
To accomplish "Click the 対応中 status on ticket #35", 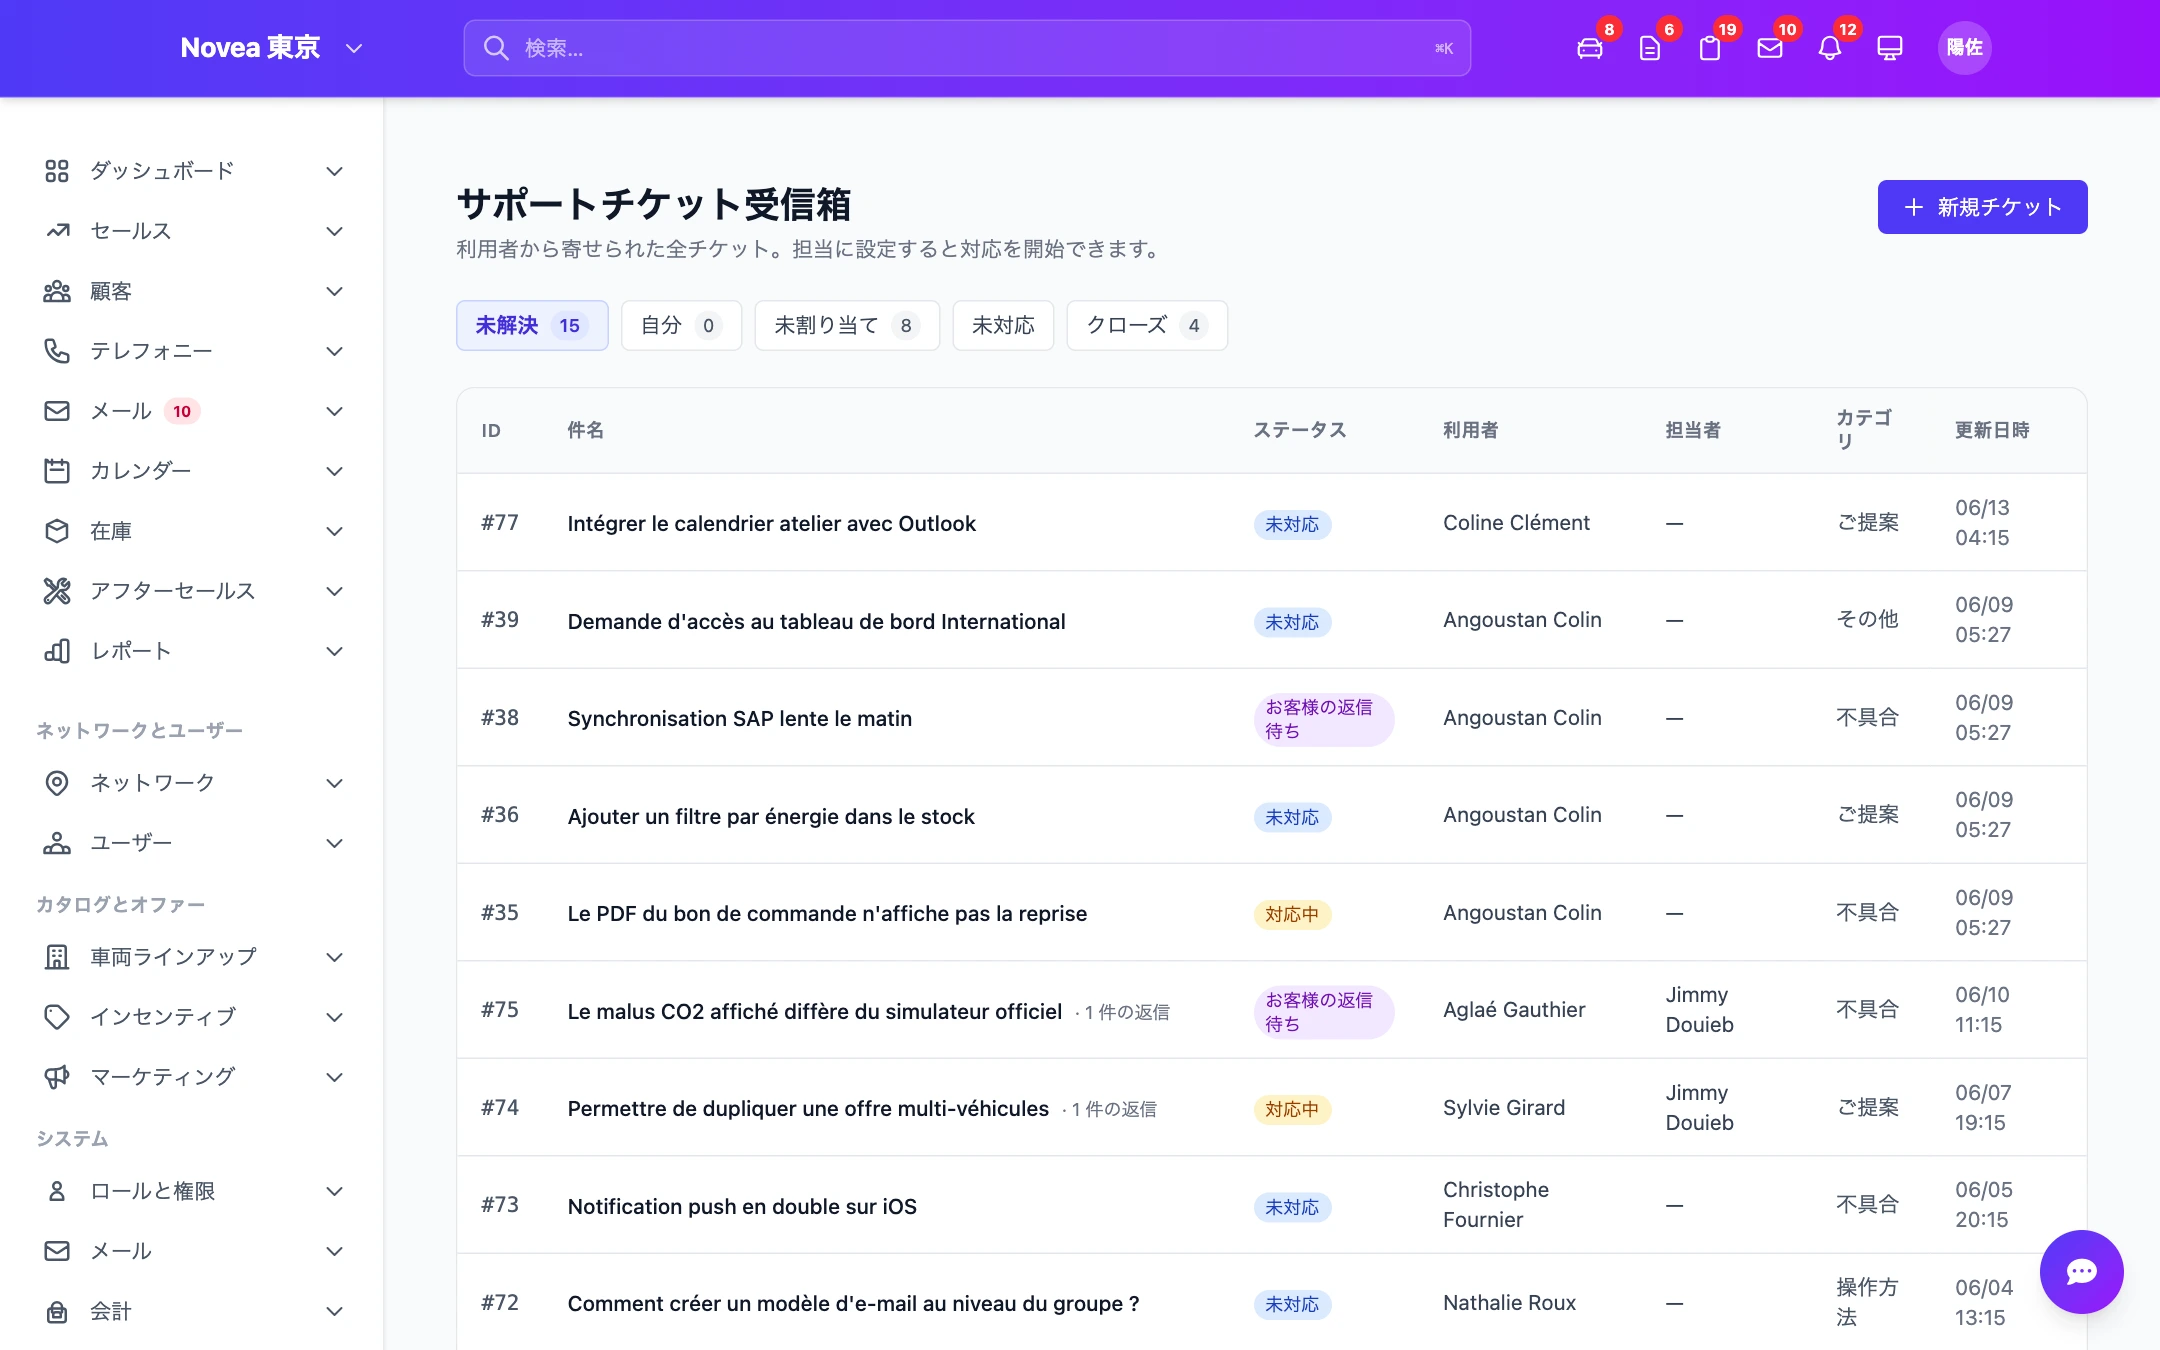I will pos(1292,914).
